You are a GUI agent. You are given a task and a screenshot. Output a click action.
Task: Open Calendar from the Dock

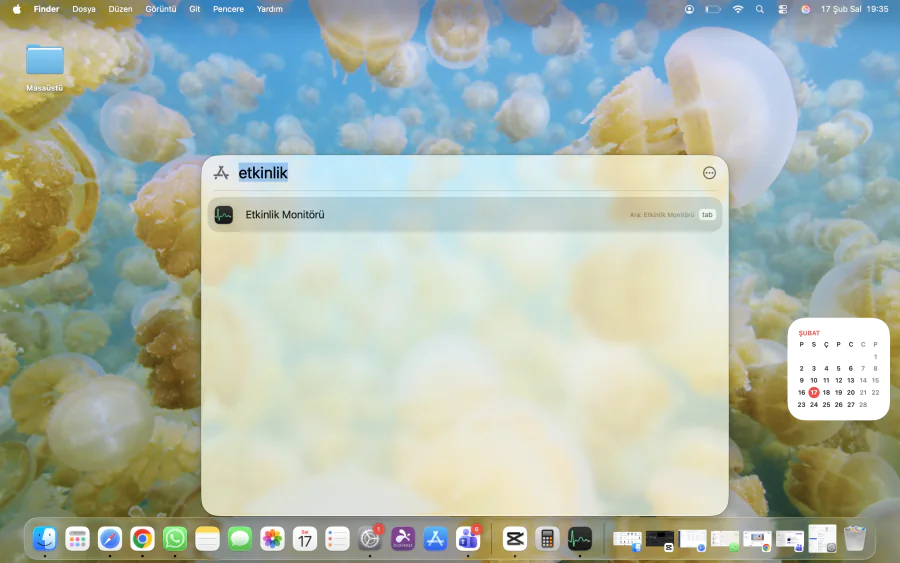pos(305,539)
